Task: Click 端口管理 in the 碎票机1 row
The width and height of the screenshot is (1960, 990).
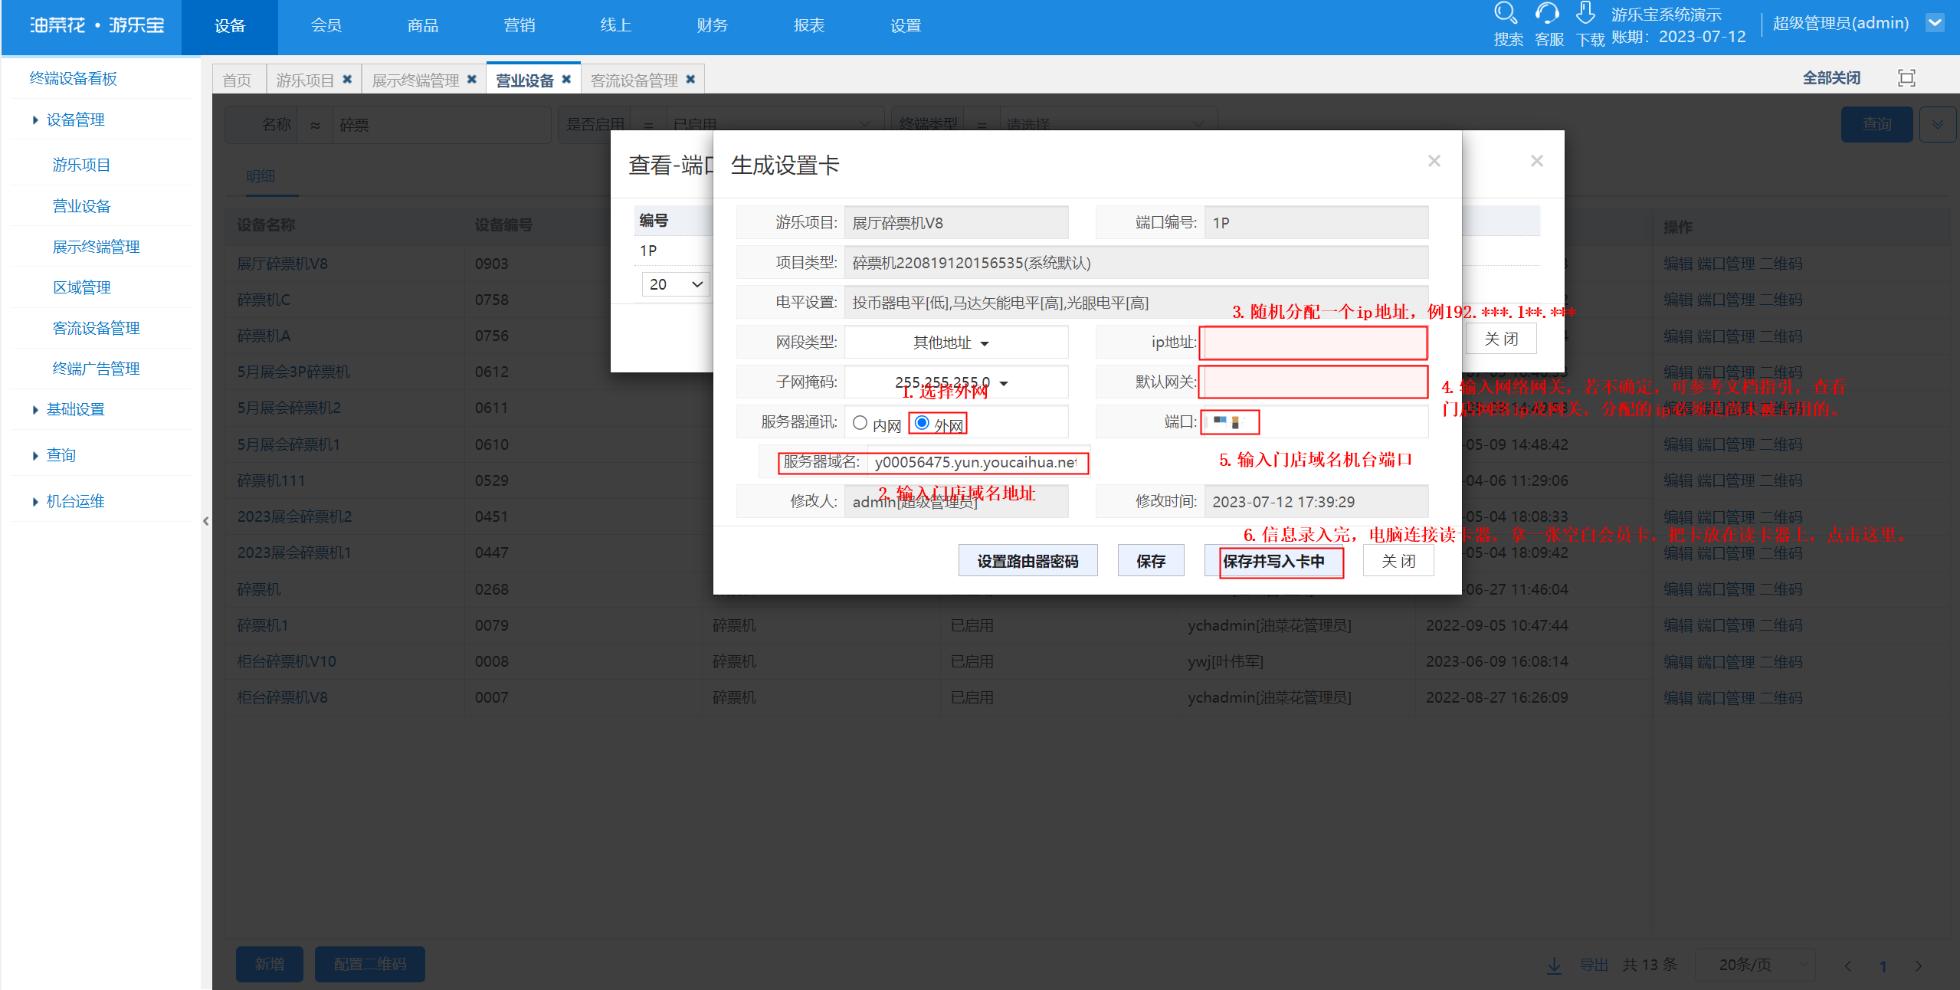Action: pyautogui.click(x=1726, y=626)
